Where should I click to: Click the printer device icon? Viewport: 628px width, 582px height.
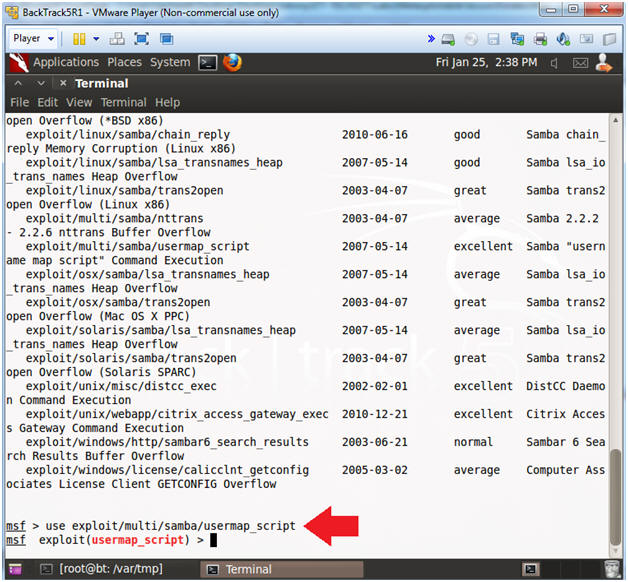540,39
